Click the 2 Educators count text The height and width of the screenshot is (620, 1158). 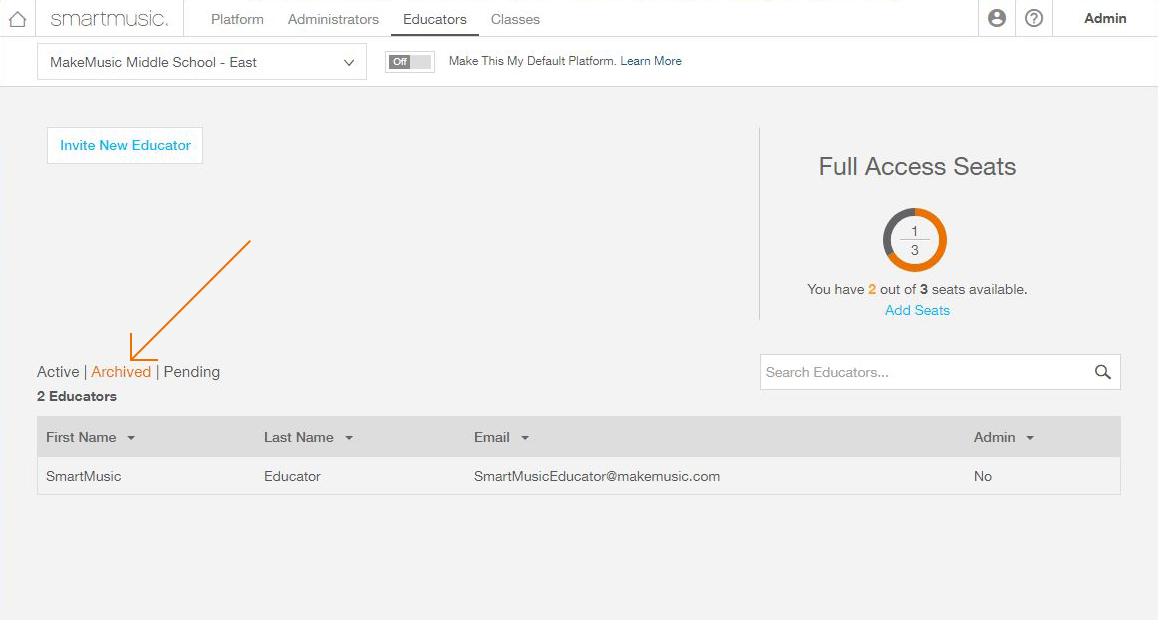click(77, 396)
